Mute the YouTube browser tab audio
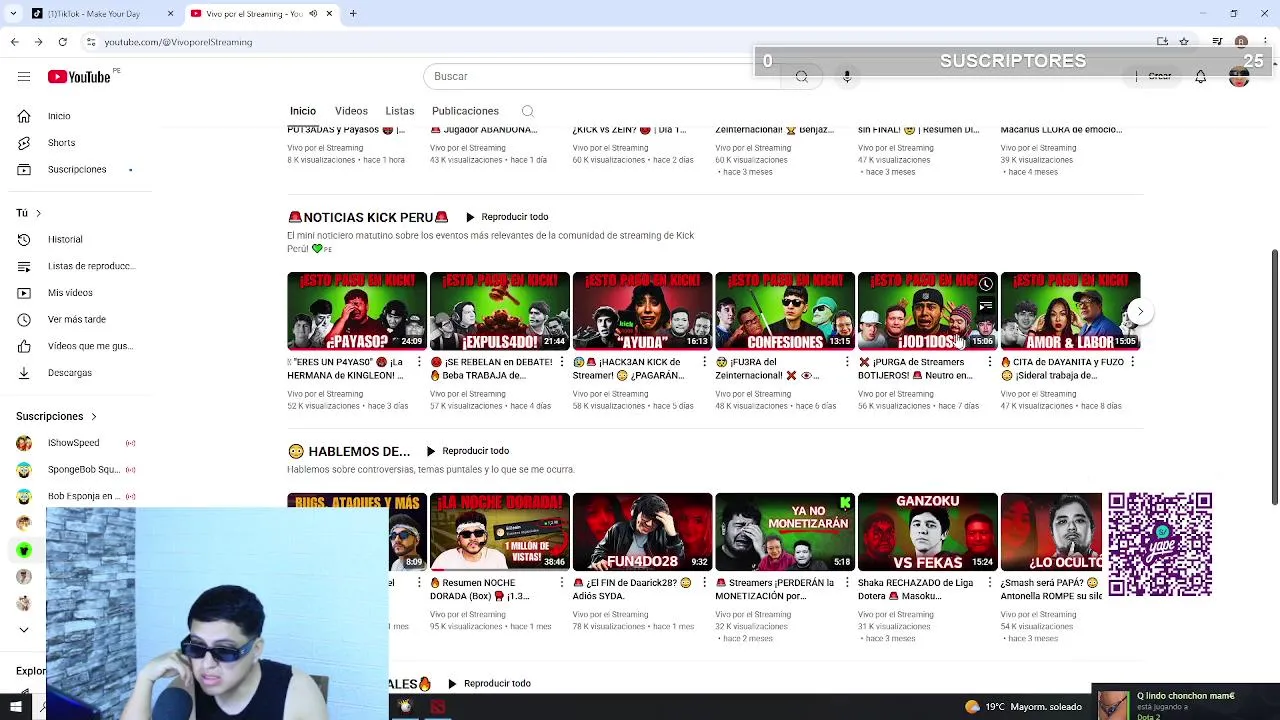Screen dimensions: 1280x720 pos(313,14)
